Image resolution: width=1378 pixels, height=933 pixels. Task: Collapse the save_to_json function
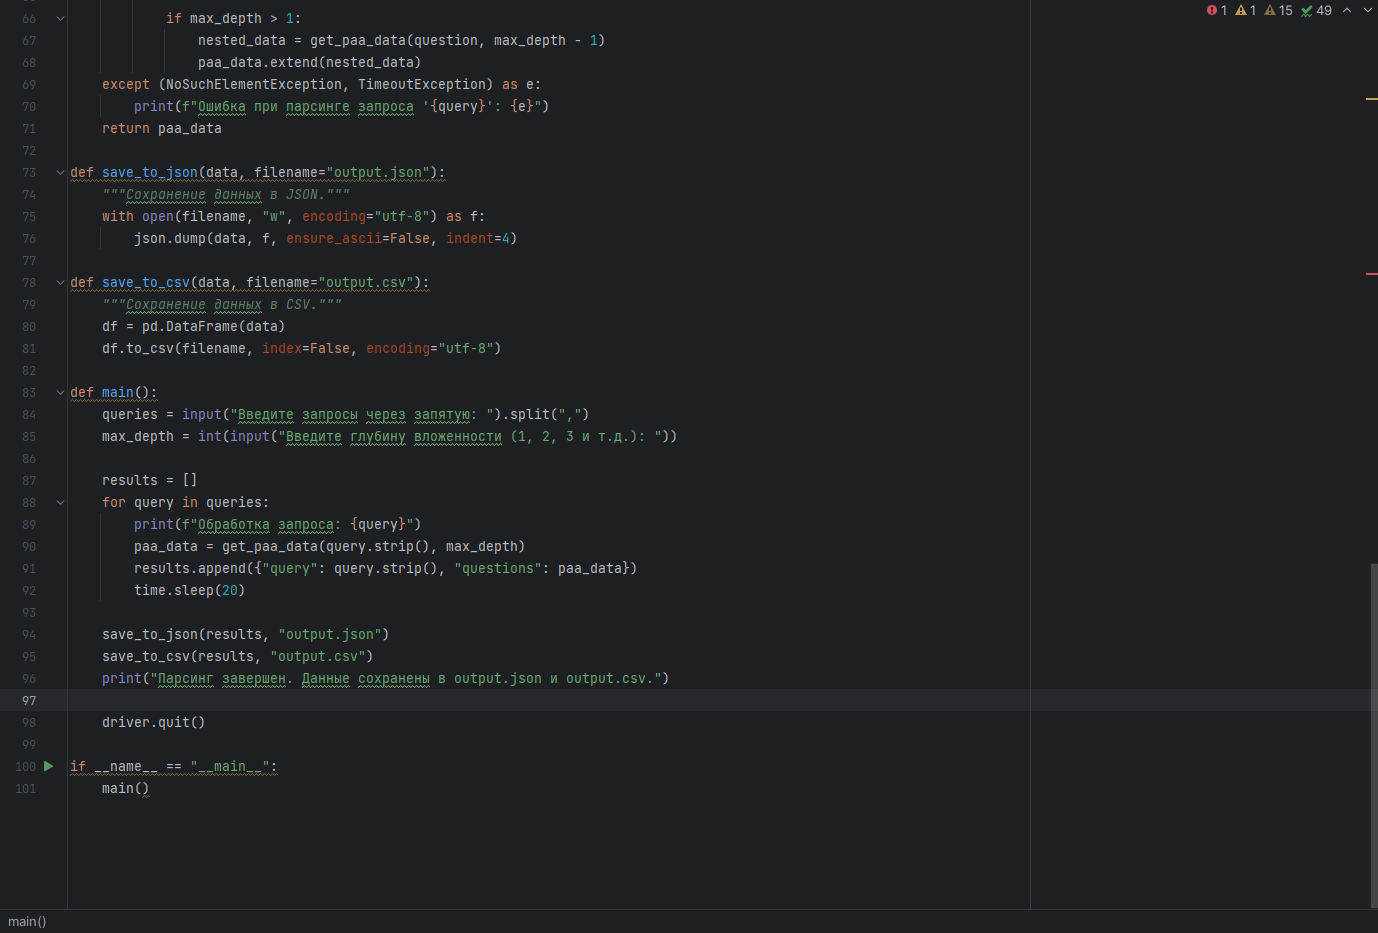point(60,172)
